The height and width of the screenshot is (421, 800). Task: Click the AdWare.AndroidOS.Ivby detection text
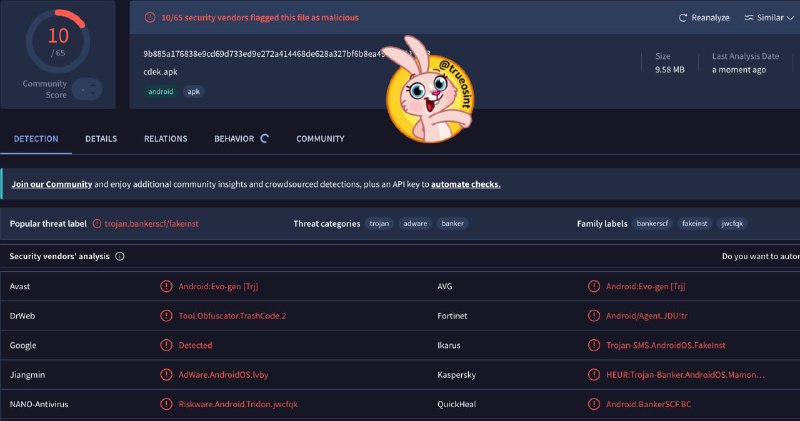[223, 375]
